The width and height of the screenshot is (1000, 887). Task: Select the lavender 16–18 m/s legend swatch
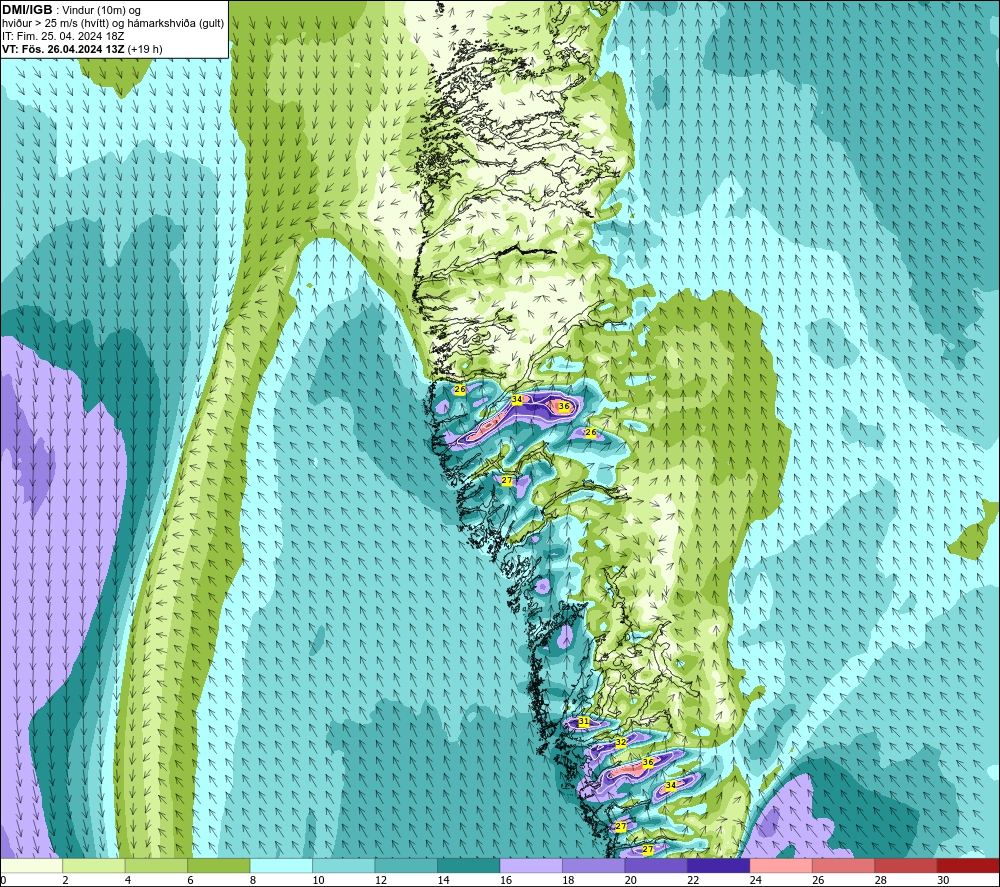point(531,865)
